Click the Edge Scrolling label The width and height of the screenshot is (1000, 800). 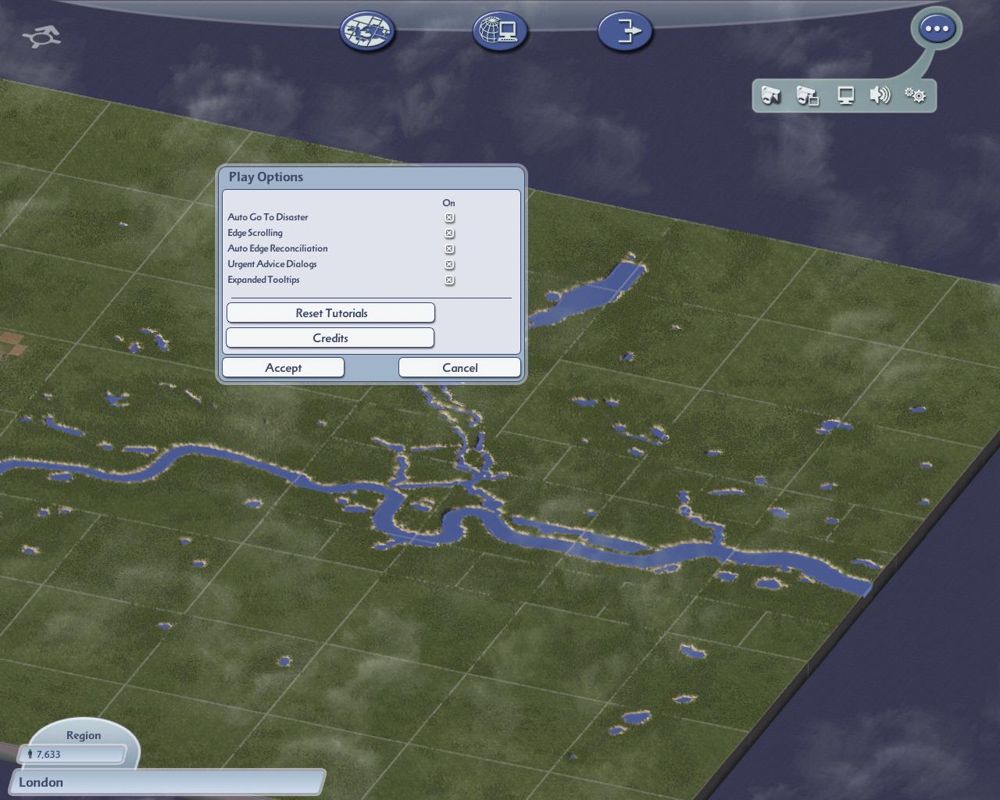point(255,233)
